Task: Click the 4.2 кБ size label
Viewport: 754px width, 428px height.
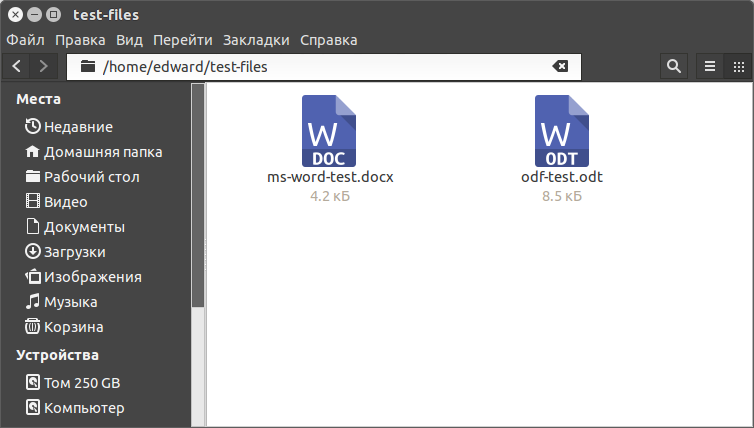Action: (330, 196)
